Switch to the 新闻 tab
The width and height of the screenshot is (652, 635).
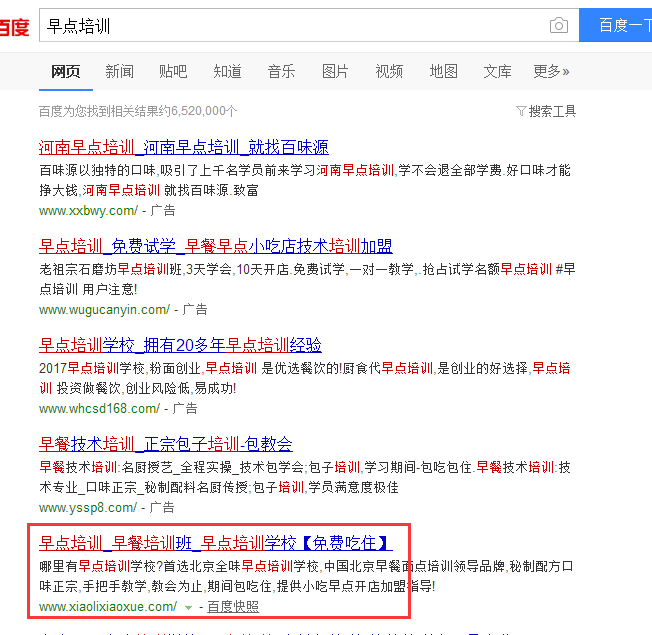point(120,72)
